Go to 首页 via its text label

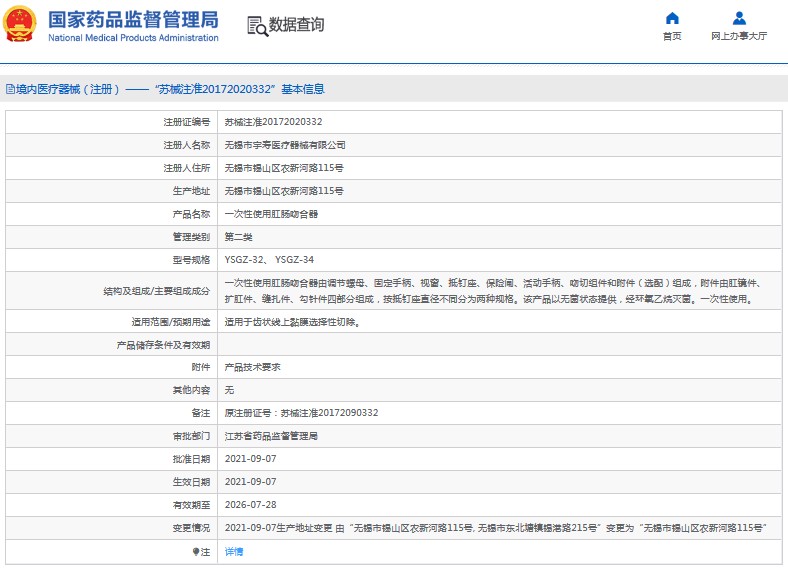point(672,36)
